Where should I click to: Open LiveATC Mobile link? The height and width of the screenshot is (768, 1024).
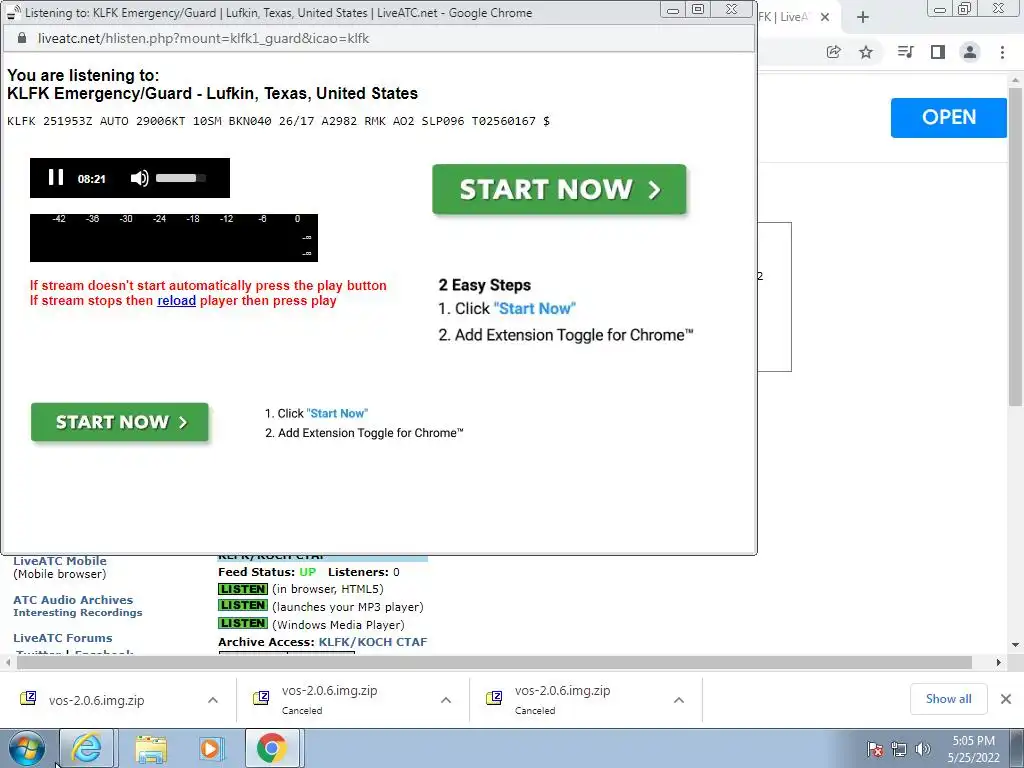point(60,561)
